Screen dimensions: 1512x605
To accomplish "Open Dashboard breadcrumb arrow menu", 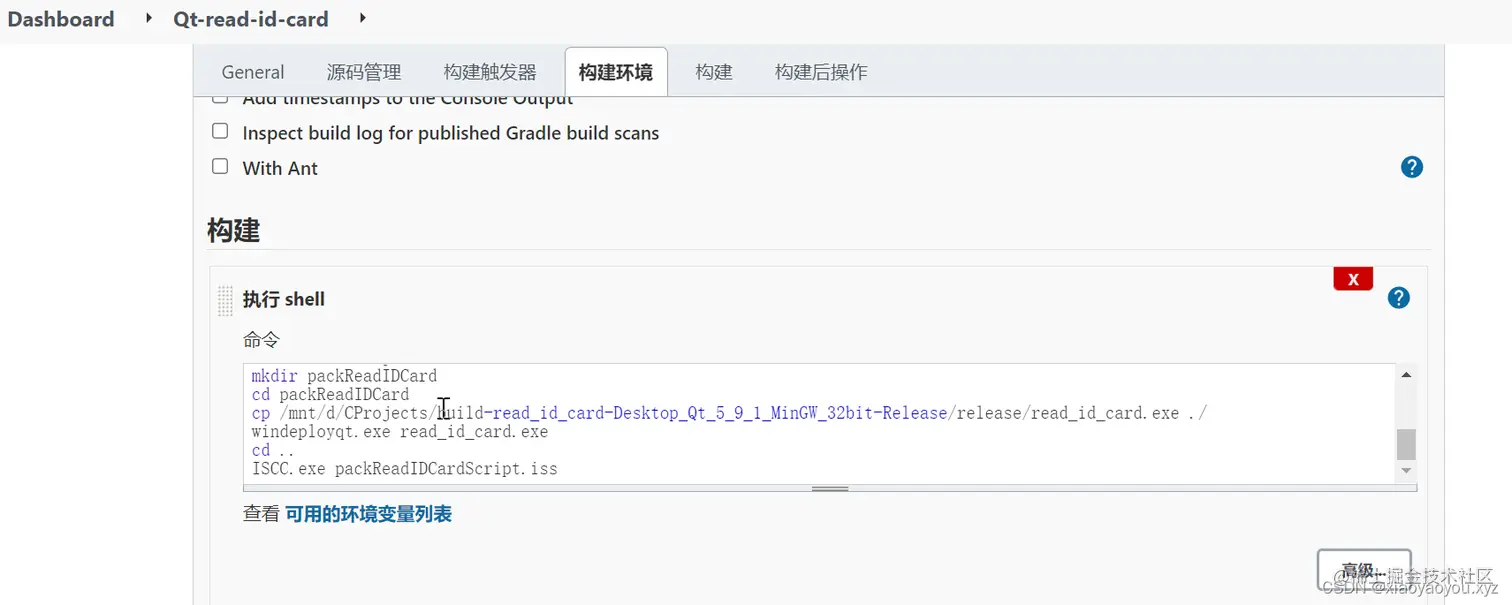I will (149, 18).
